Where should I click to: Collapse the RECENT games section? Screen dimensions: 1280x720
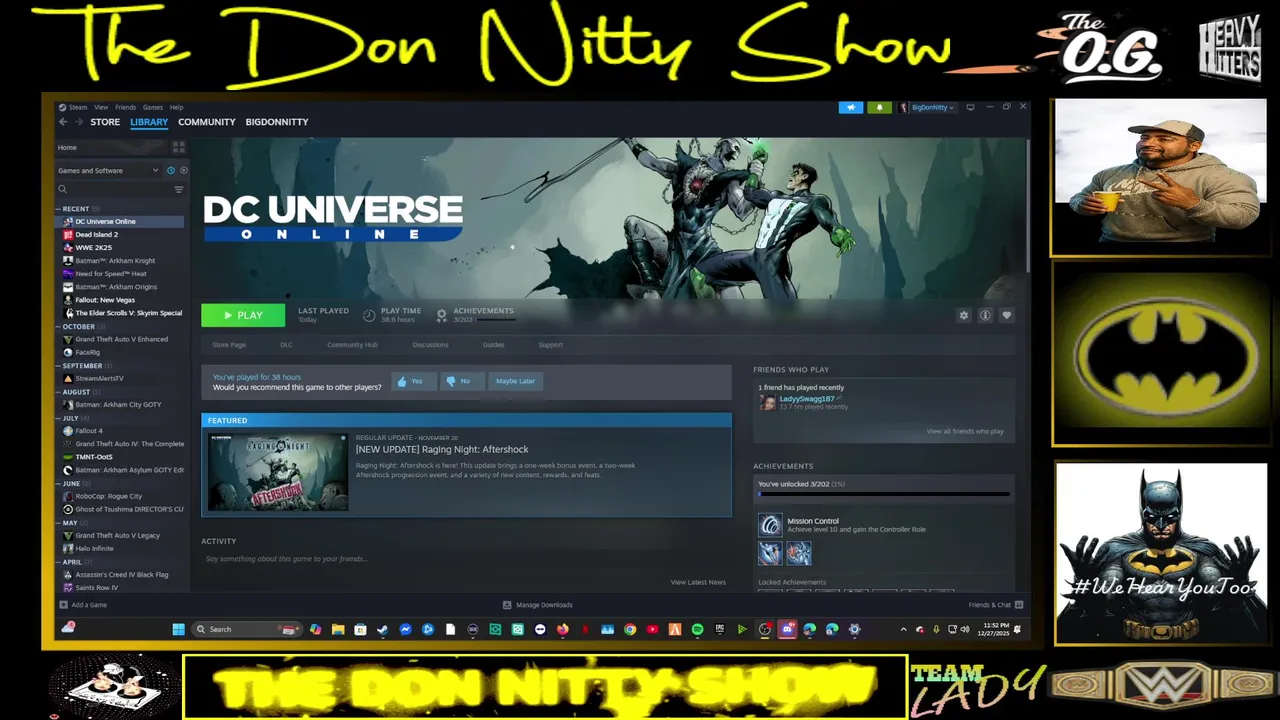tap(58, 209)
